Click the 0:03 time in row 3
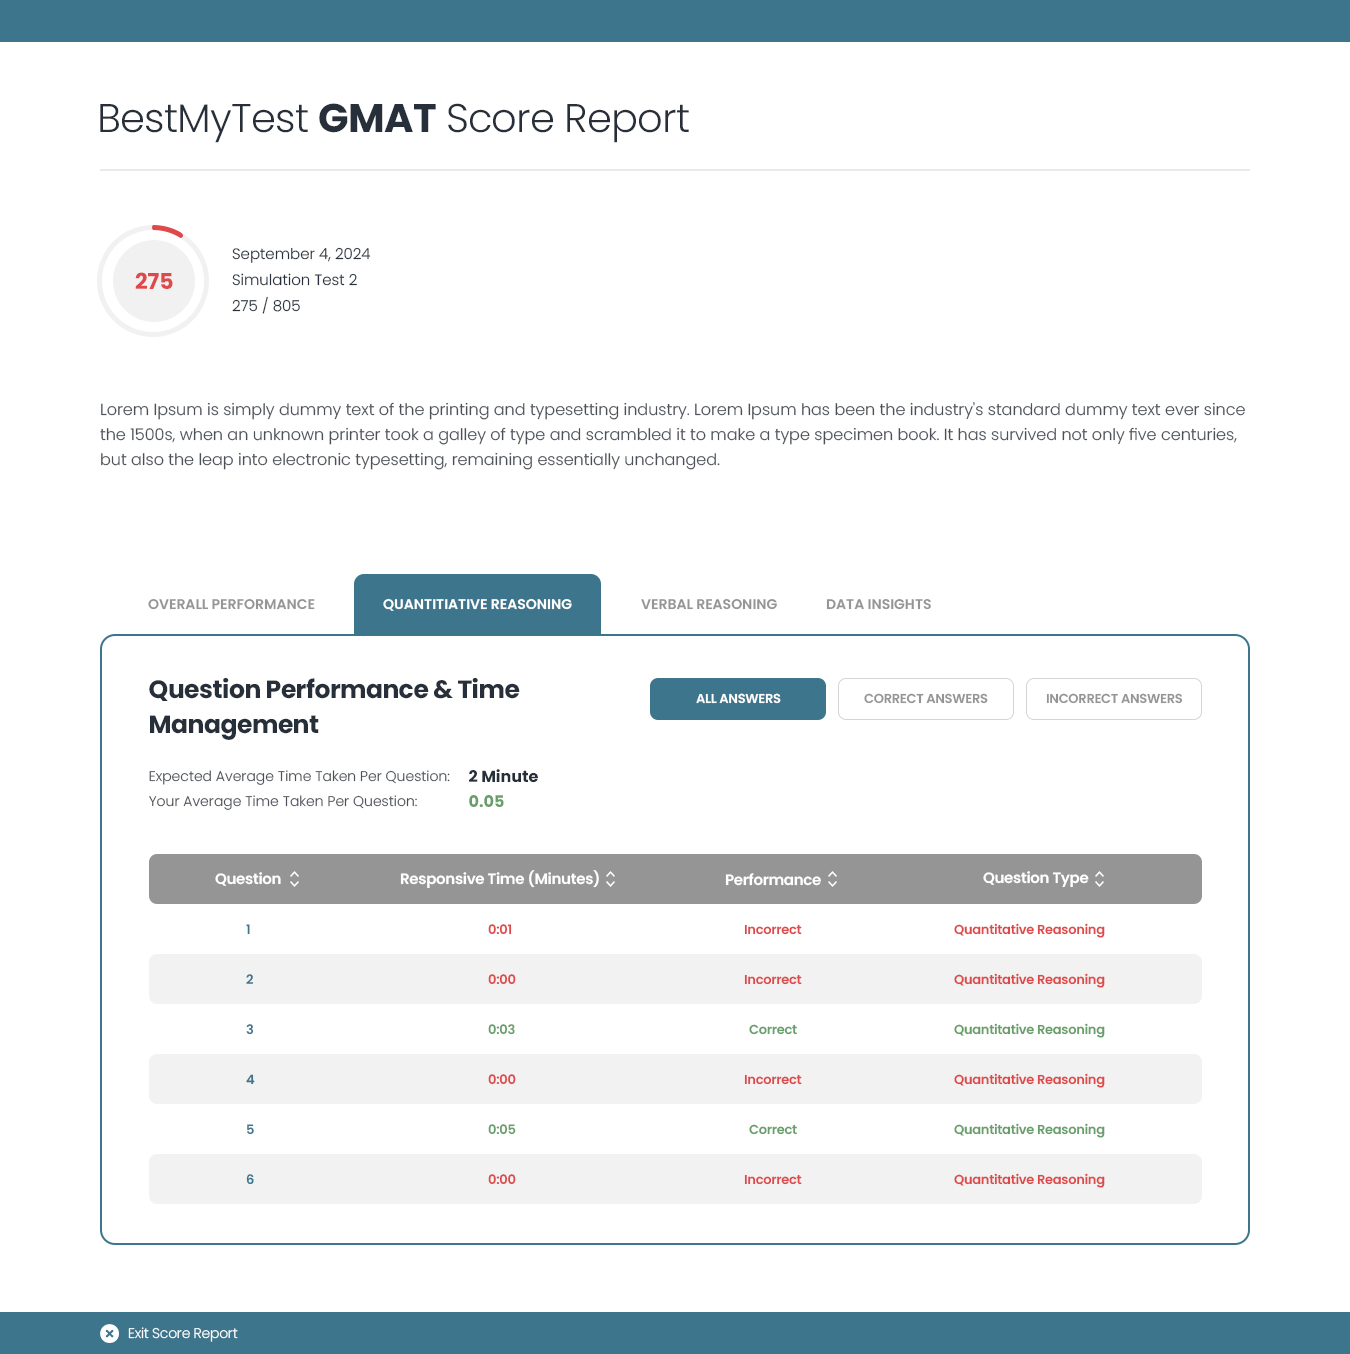The width and height of the screenshot is (1350, 1354). [x=502, y=1029]
